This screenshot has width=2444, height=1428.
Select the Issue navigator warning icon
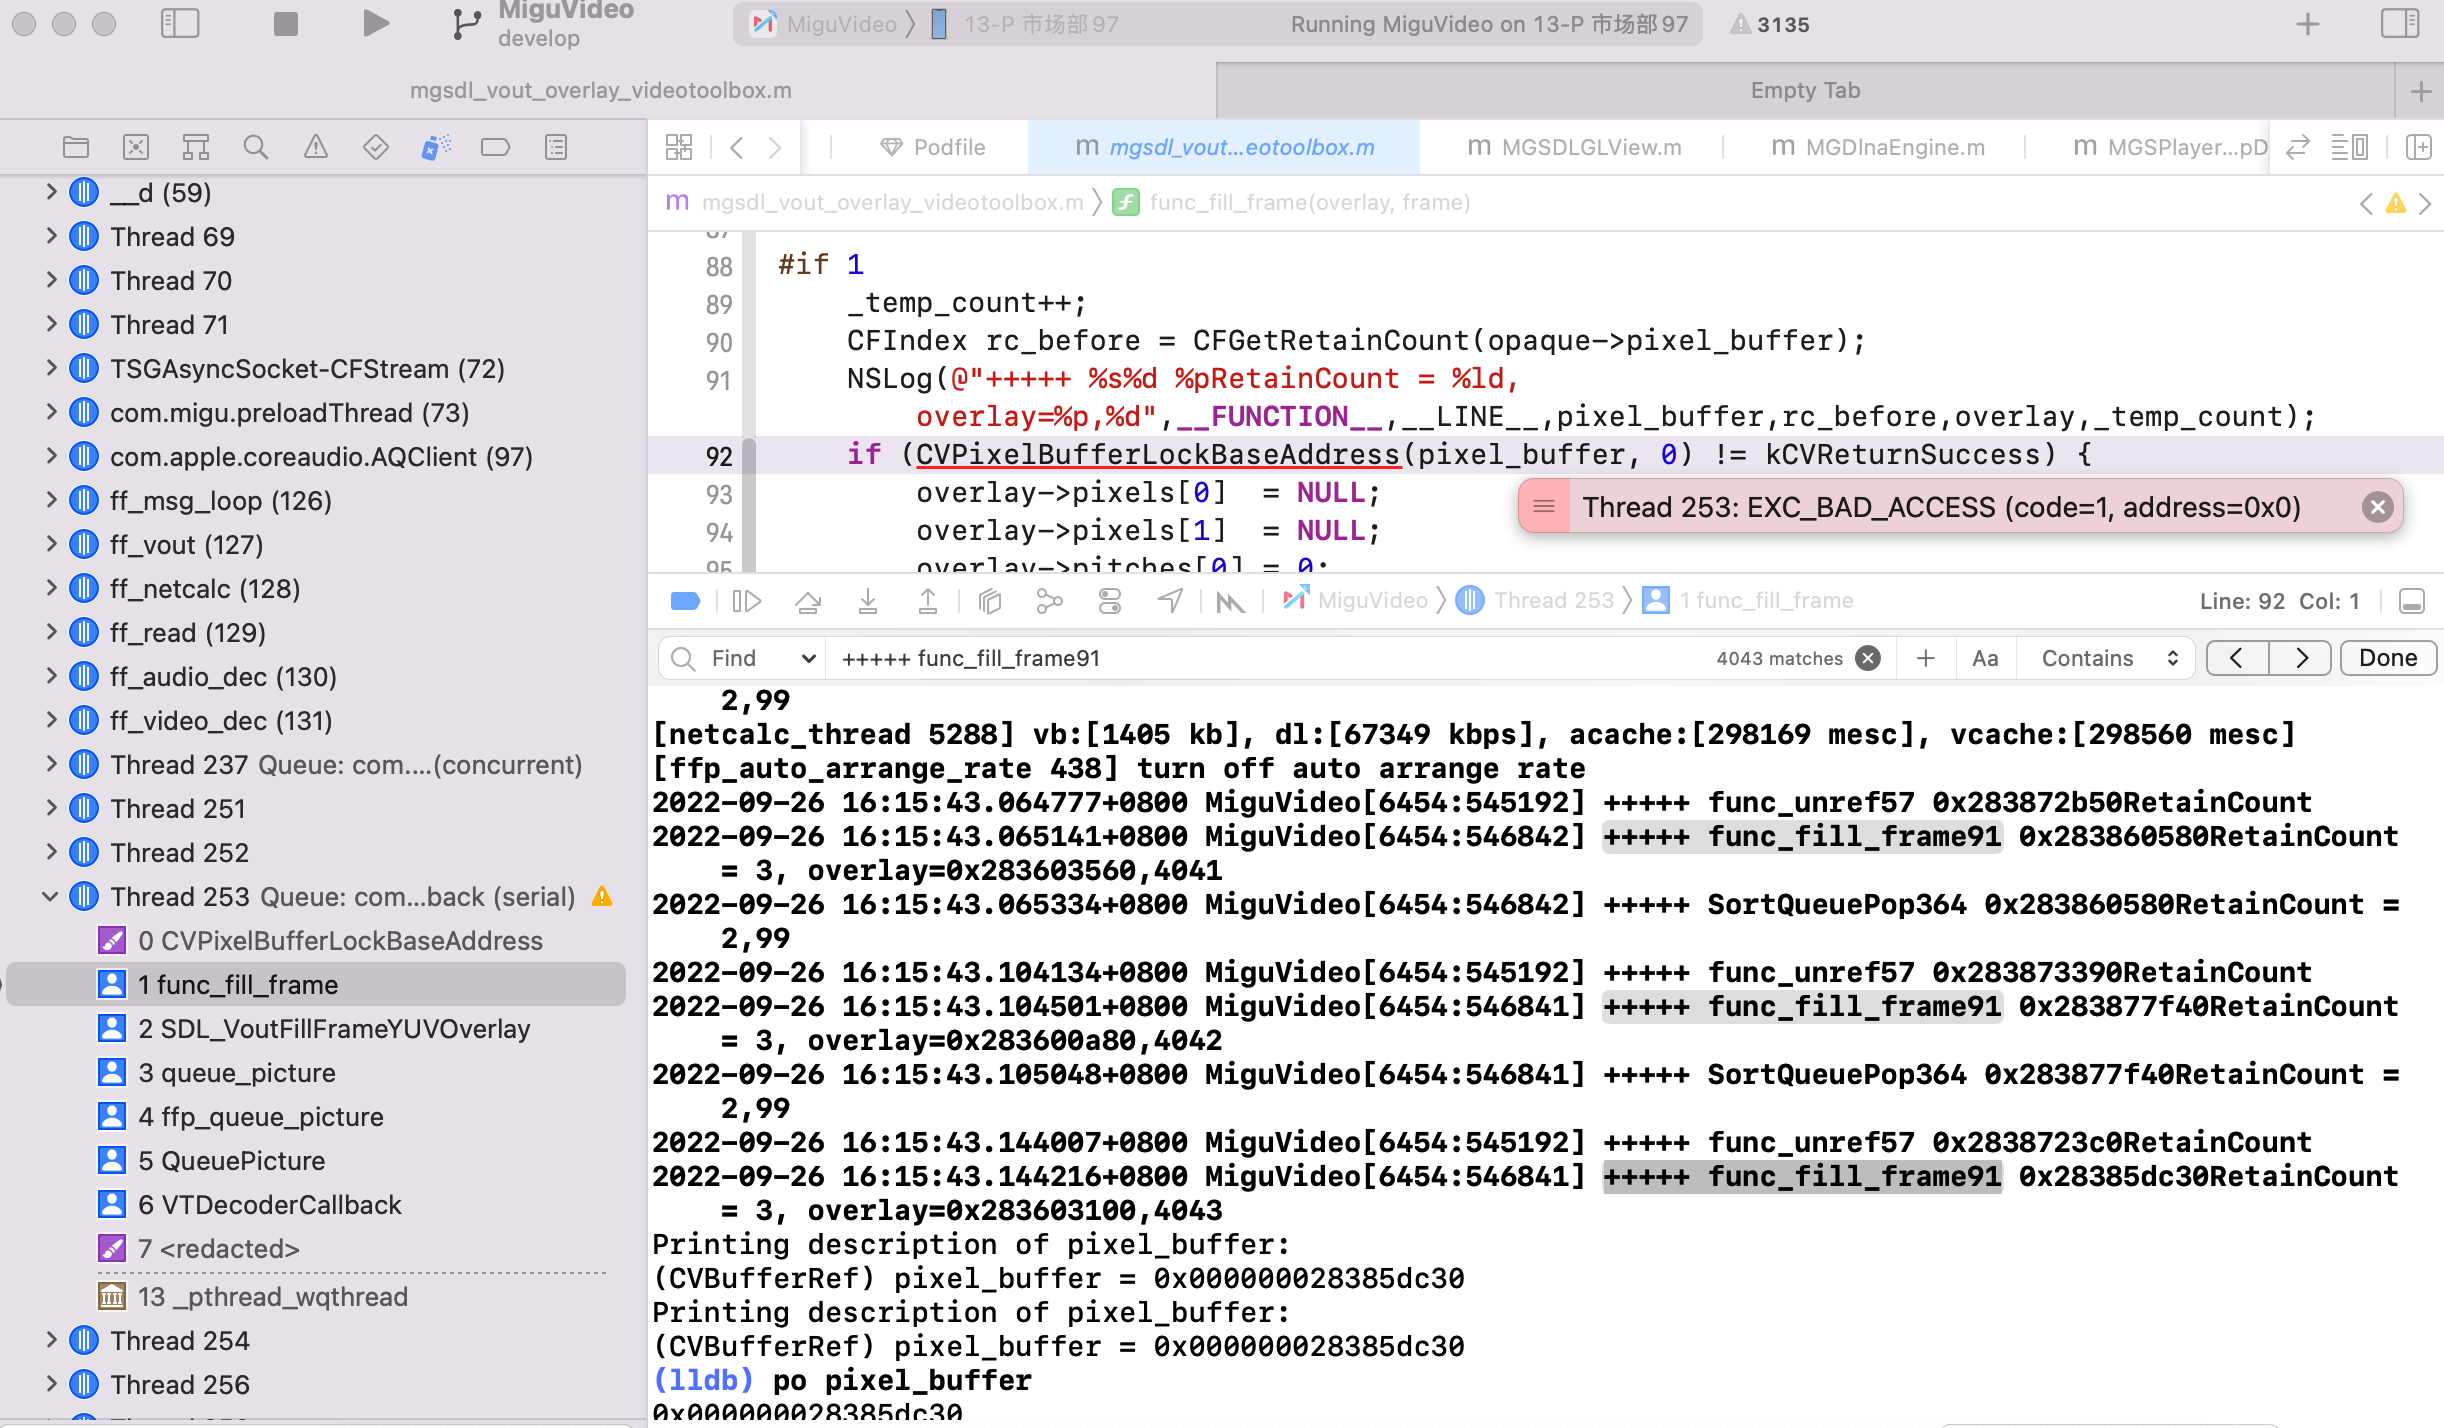tap(316, 147)
